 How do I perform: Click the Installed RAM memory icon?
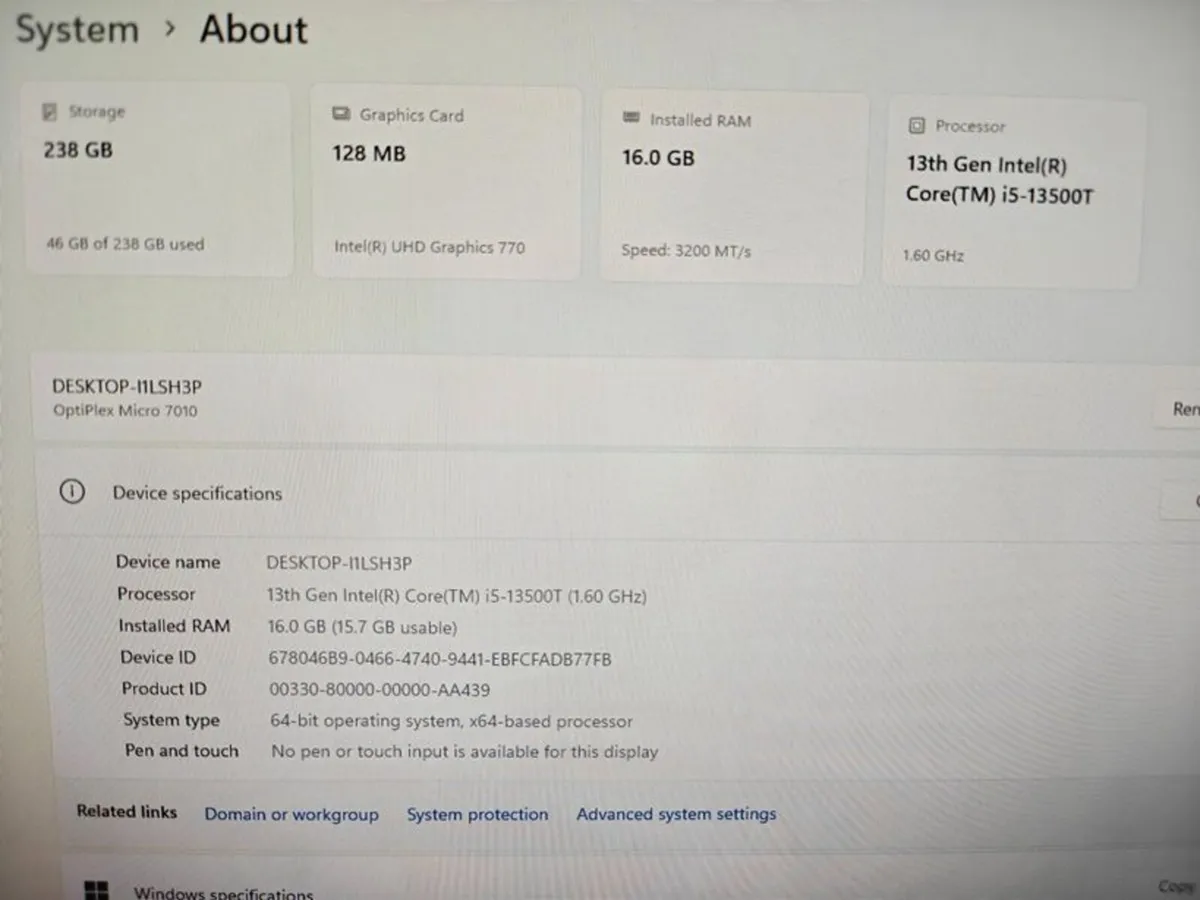[x=630, y=119]
